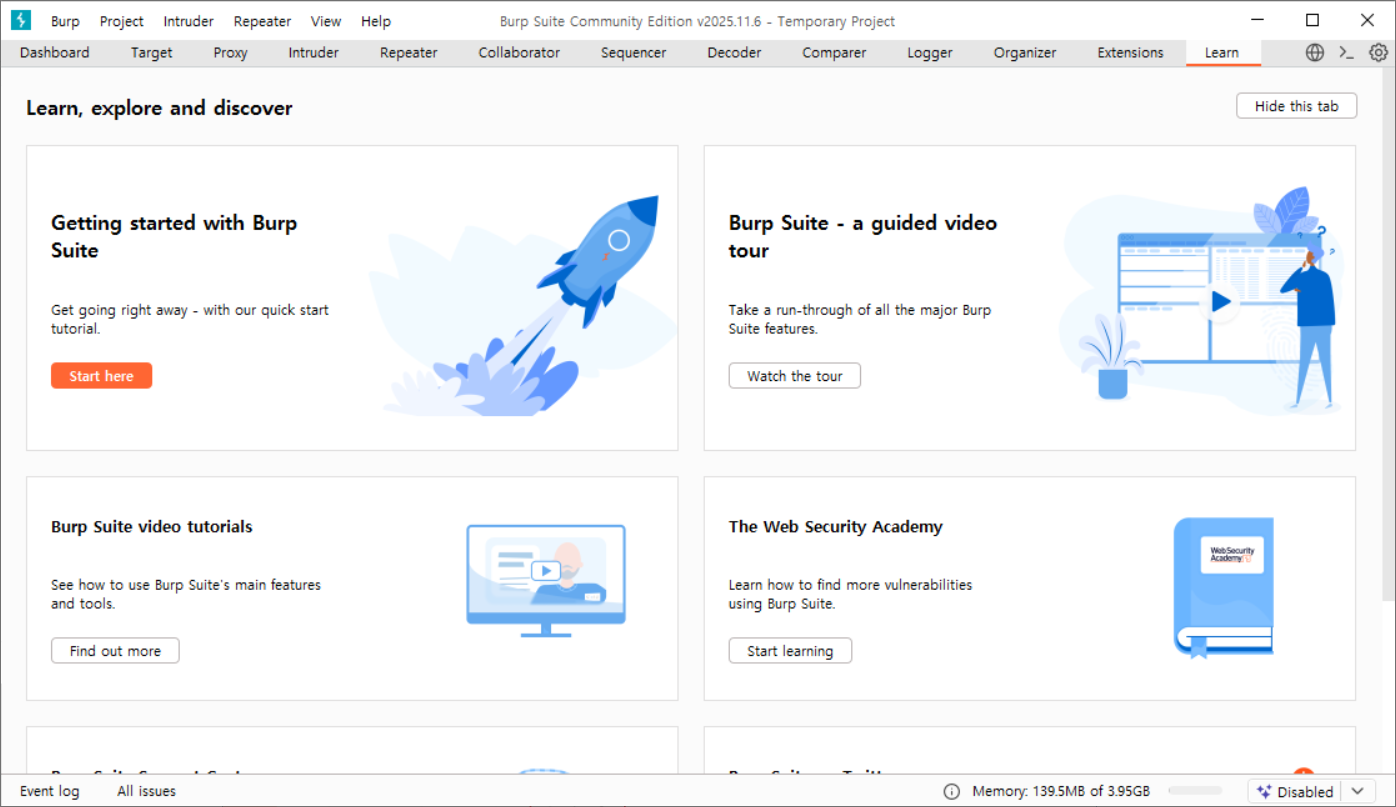This screenshot has height=807, width=1396.
Task: Open the View menu
Action: coord(326,21)
